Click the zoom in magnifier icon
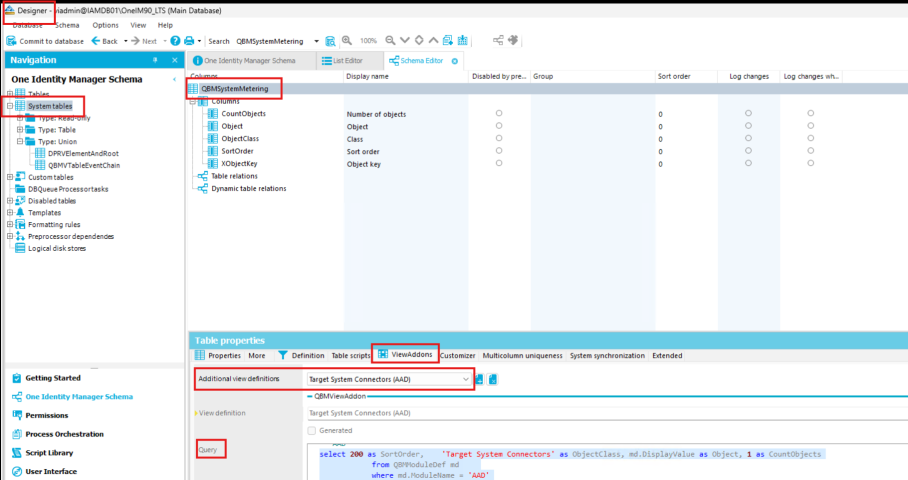The width and height of the screenshot is (908, 480). 347,41
